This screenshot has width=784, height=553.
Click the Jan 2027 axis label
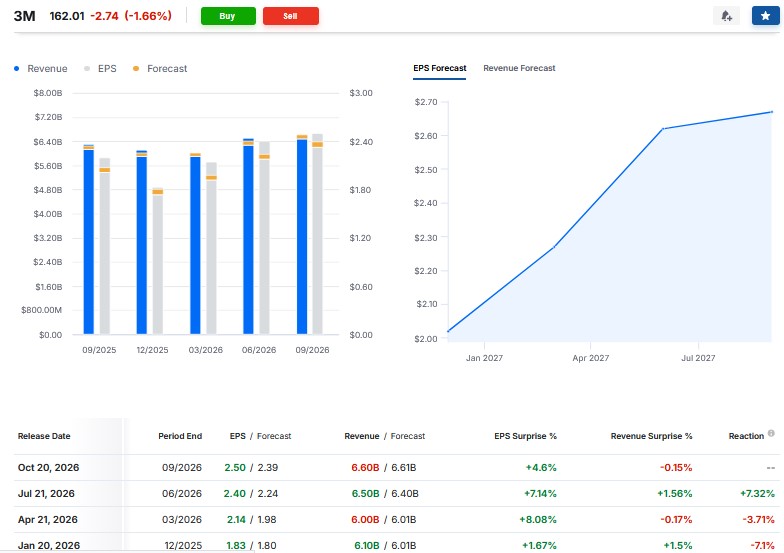coord(484,358)
